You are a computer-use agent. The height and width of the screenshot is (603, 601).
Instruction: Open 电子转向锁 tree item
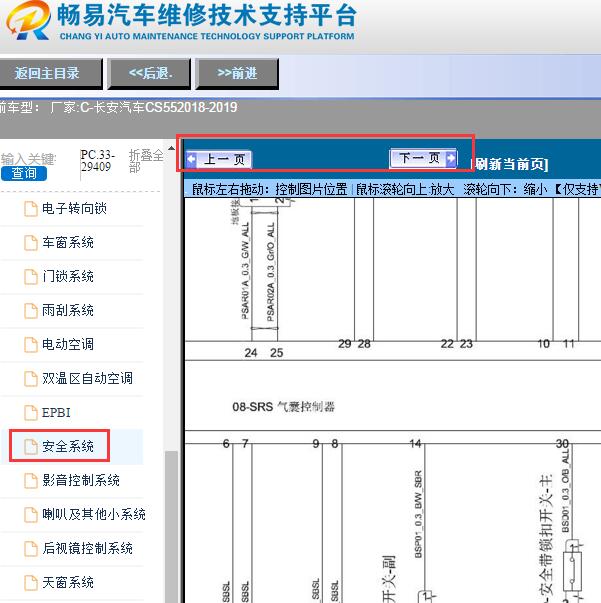(74, 208)
